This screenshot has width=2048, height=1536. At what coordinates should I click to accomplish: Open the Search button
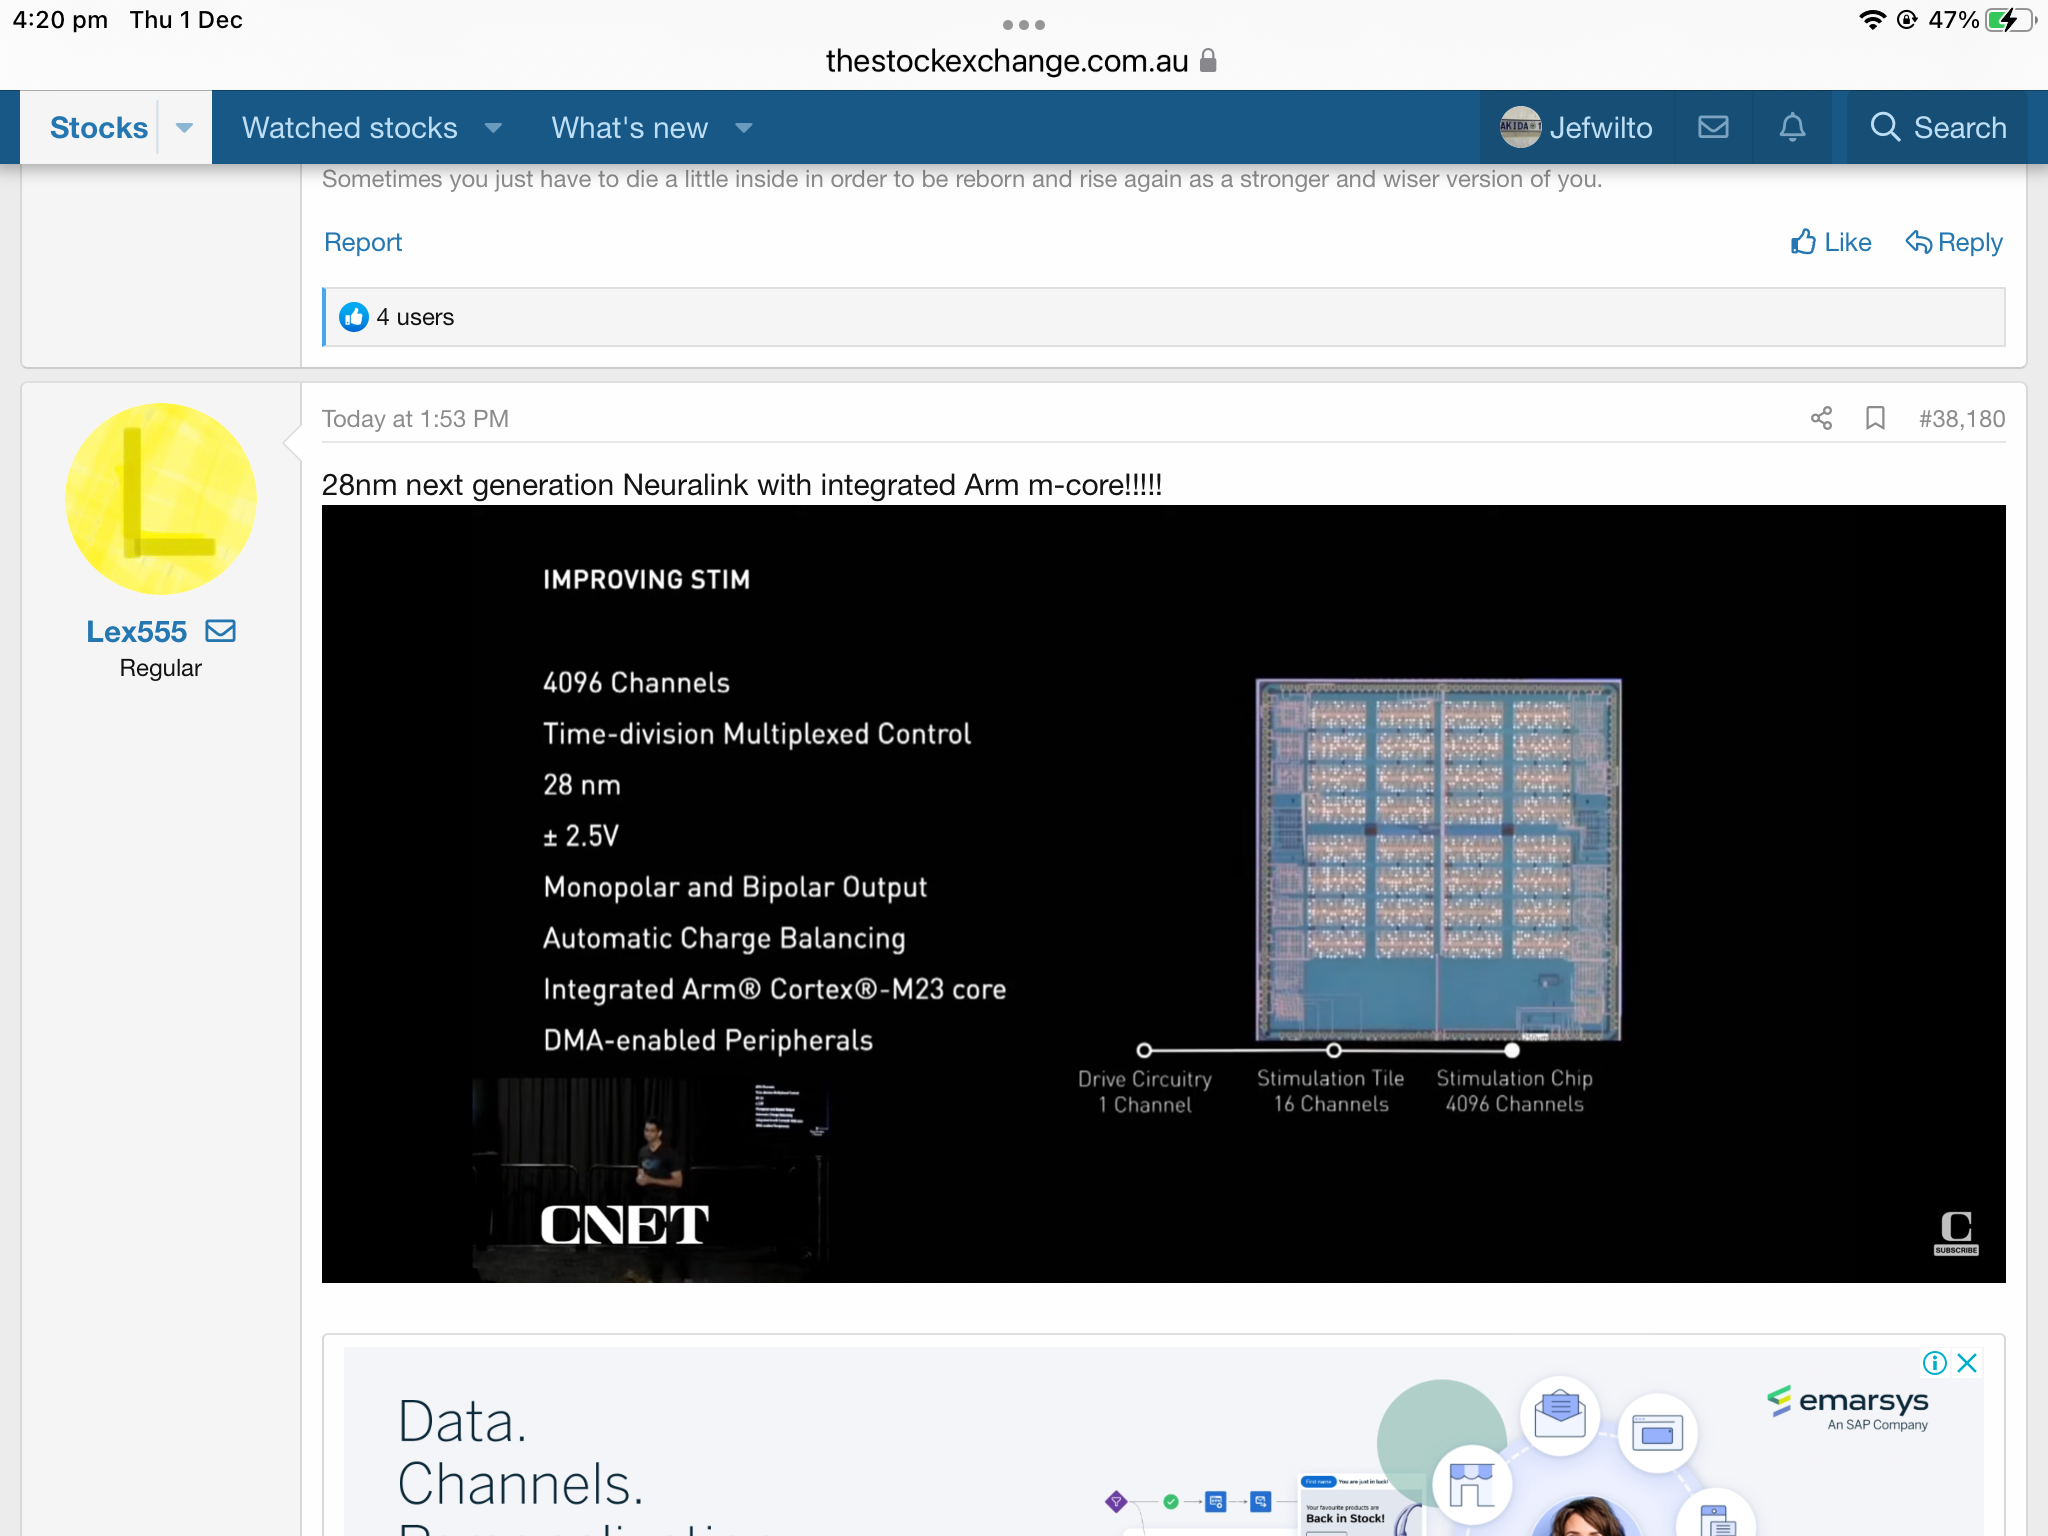click(1937, 128)
